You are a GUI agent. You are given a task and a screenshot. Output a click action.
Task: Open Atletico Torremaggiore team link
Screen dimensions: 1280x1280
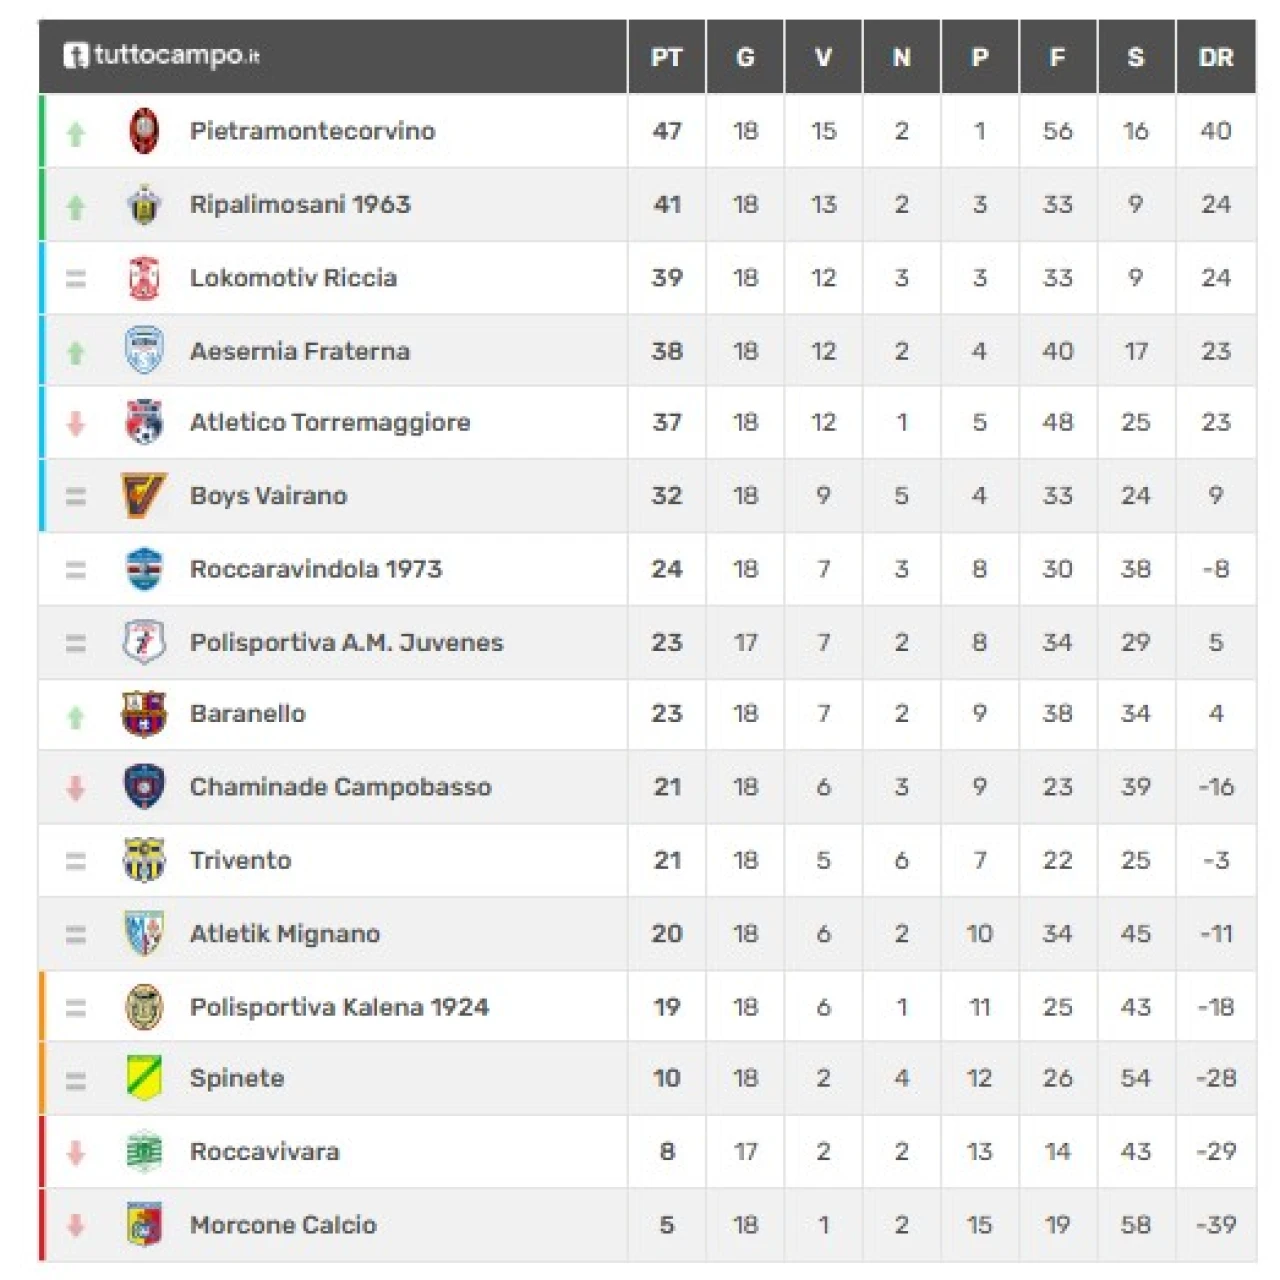[x=330, y=423]
